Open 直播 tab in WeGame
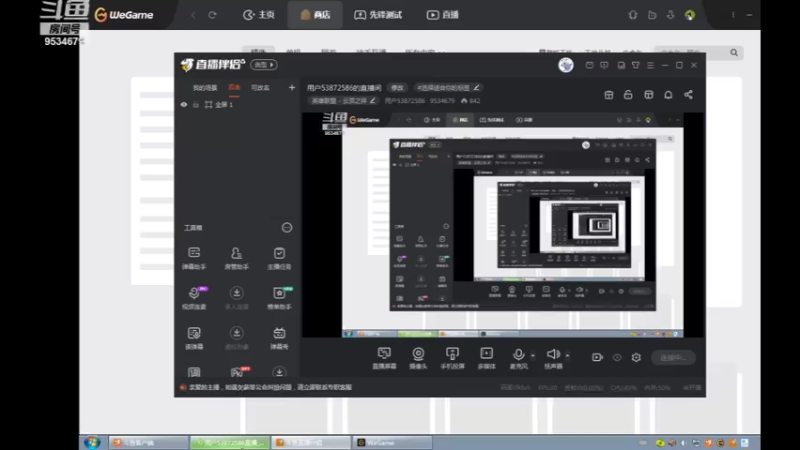The width and height of the screenshot is (800, 450). pyautogui.click(x=443, y=15)
